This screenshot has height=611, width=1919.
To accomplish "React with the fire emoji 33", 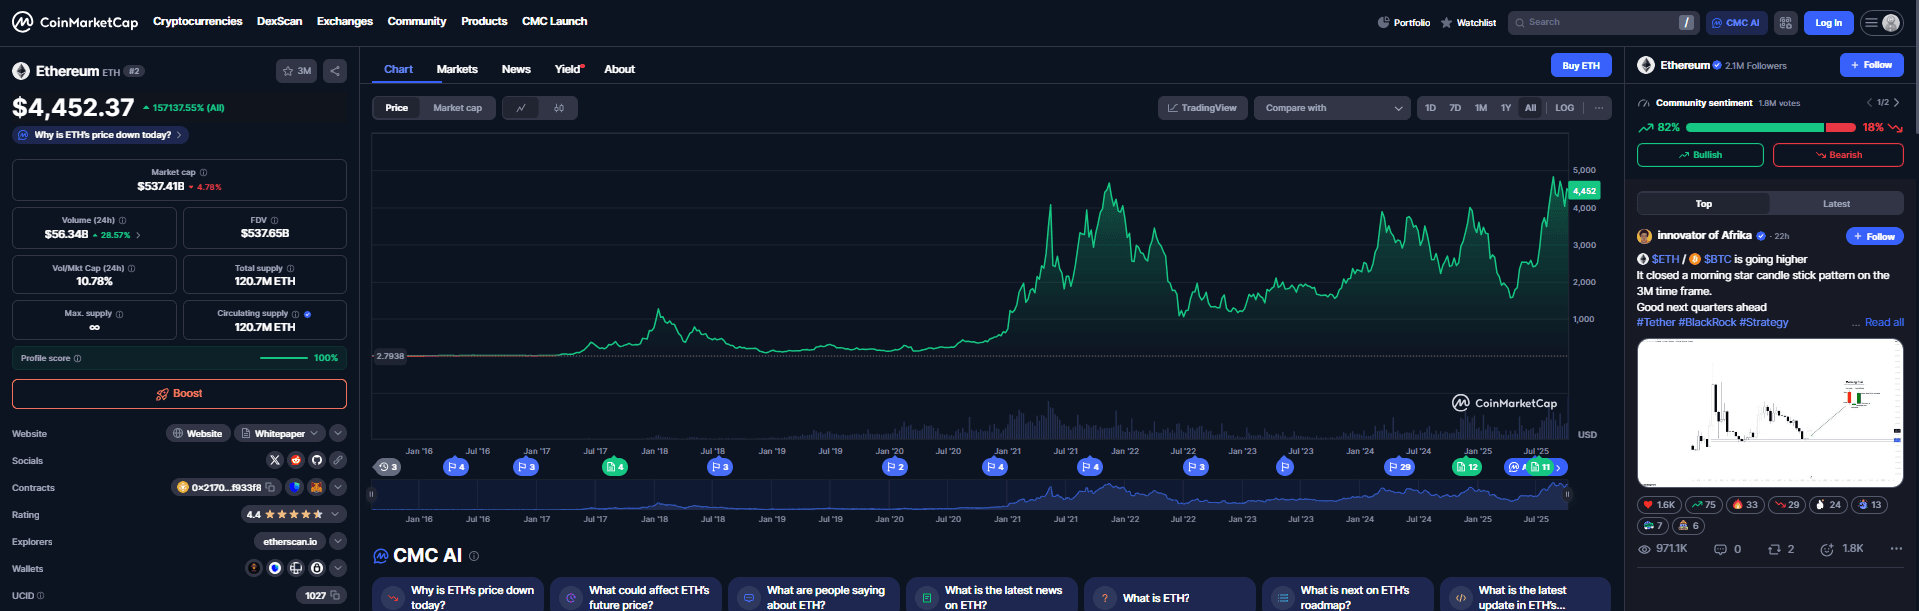I will coord(1745,505).
